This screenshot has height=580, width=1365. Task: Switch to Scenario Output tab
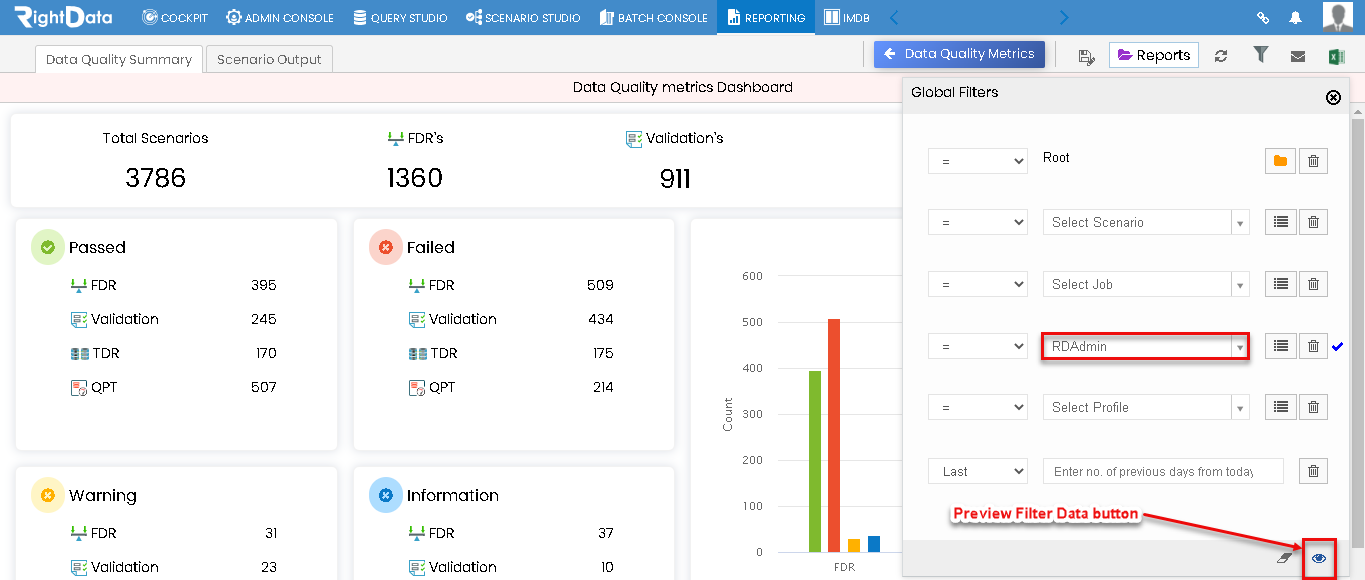(270, 59)
